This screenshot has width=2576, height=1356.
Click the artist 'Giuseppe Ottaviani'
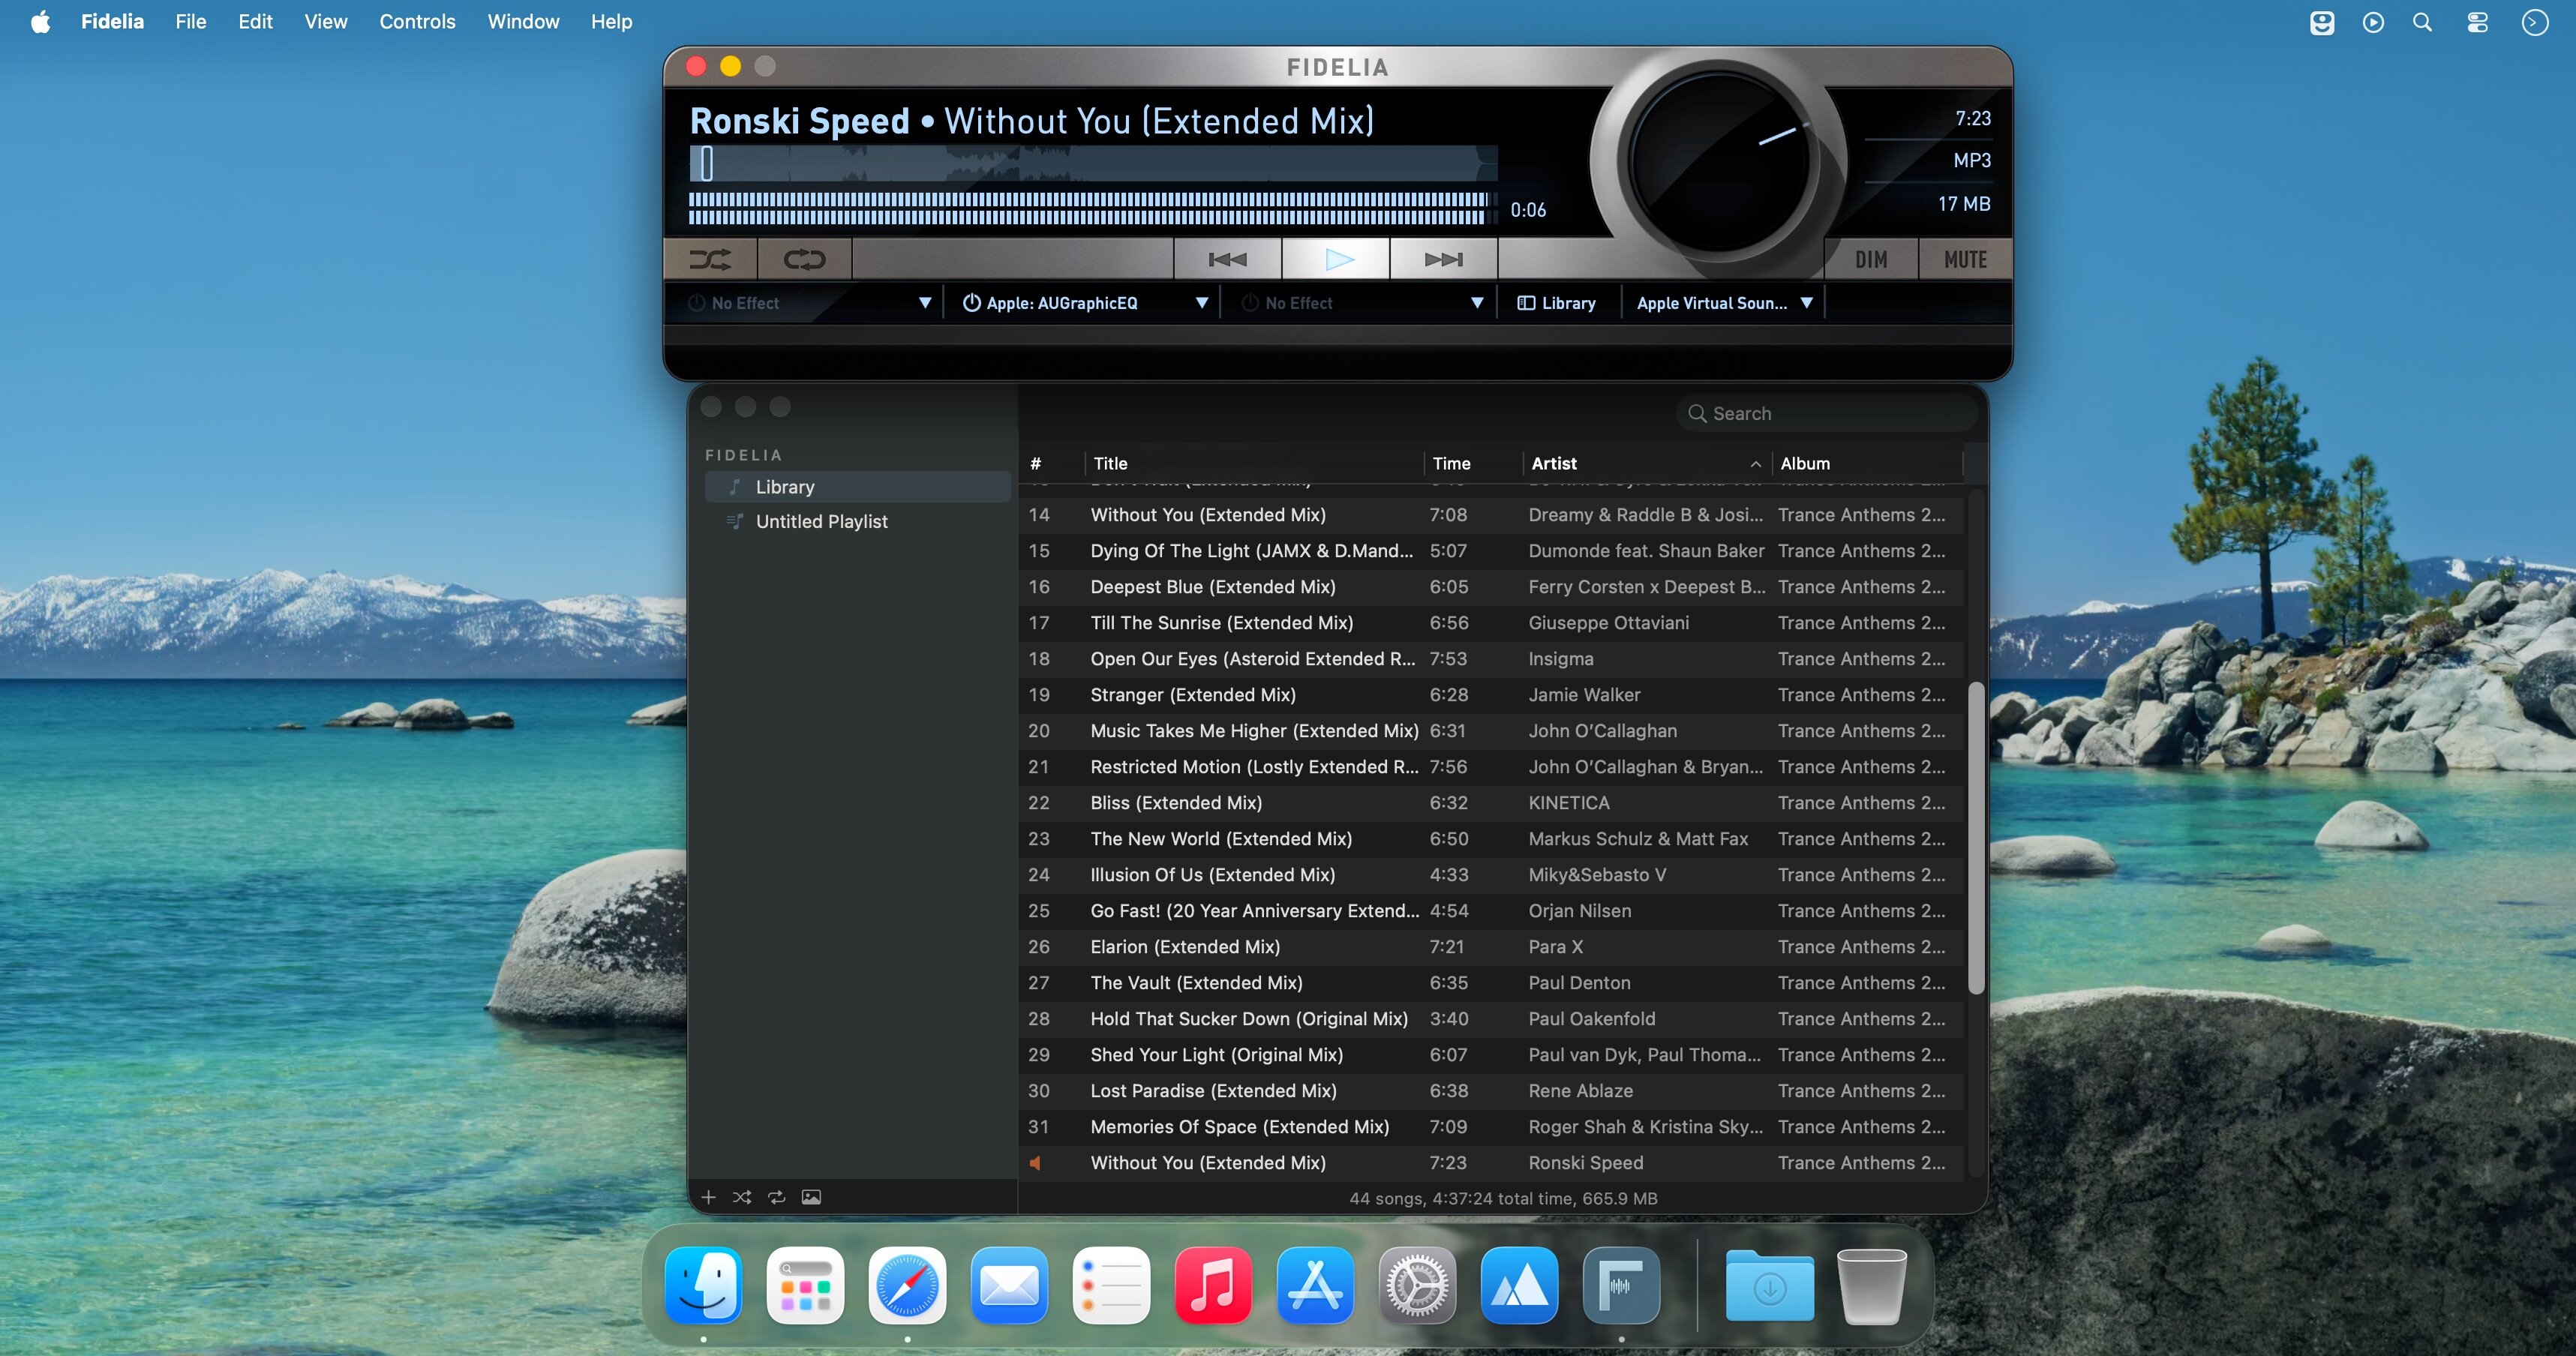tap(1608, 623)
